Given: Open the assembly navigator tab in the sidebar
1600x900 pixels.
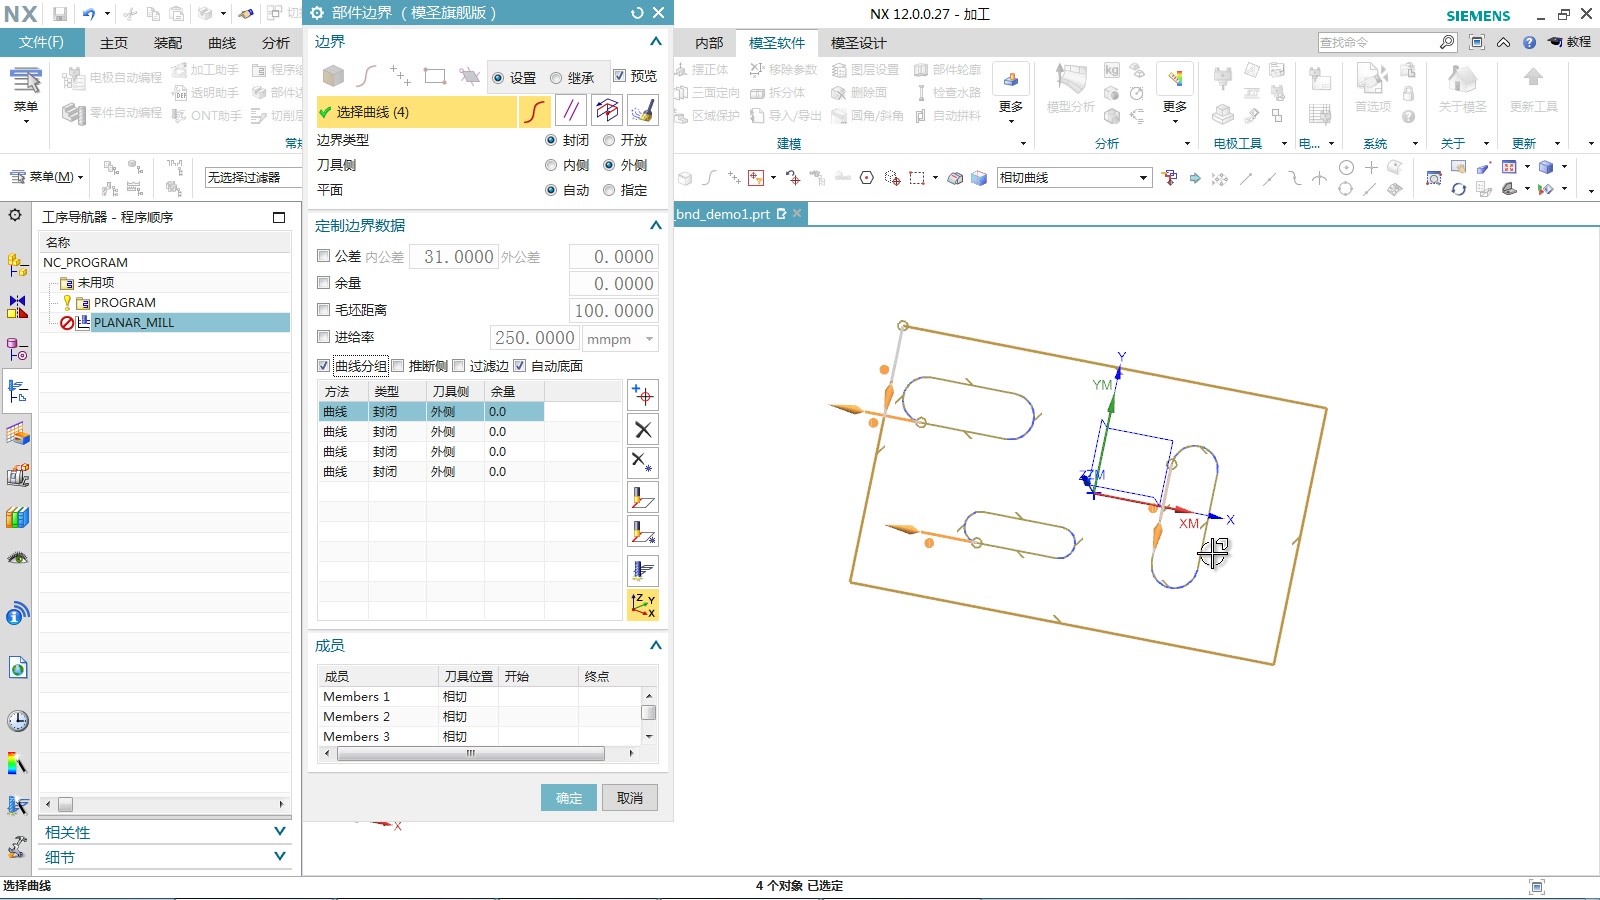Looking at the screenshot, I should [x=17, y=265].
